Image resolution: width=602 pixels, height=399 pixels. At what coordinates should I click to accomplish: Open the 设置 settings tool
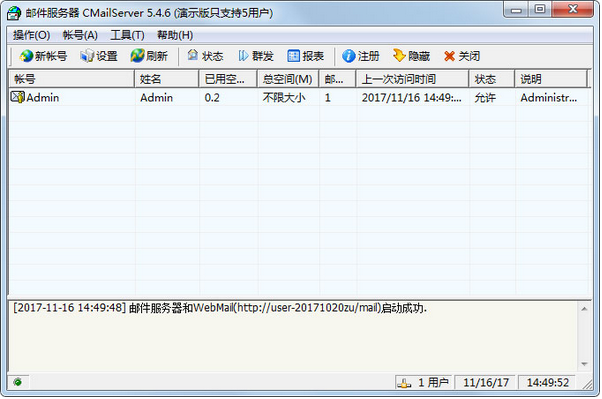coord(99,56)
